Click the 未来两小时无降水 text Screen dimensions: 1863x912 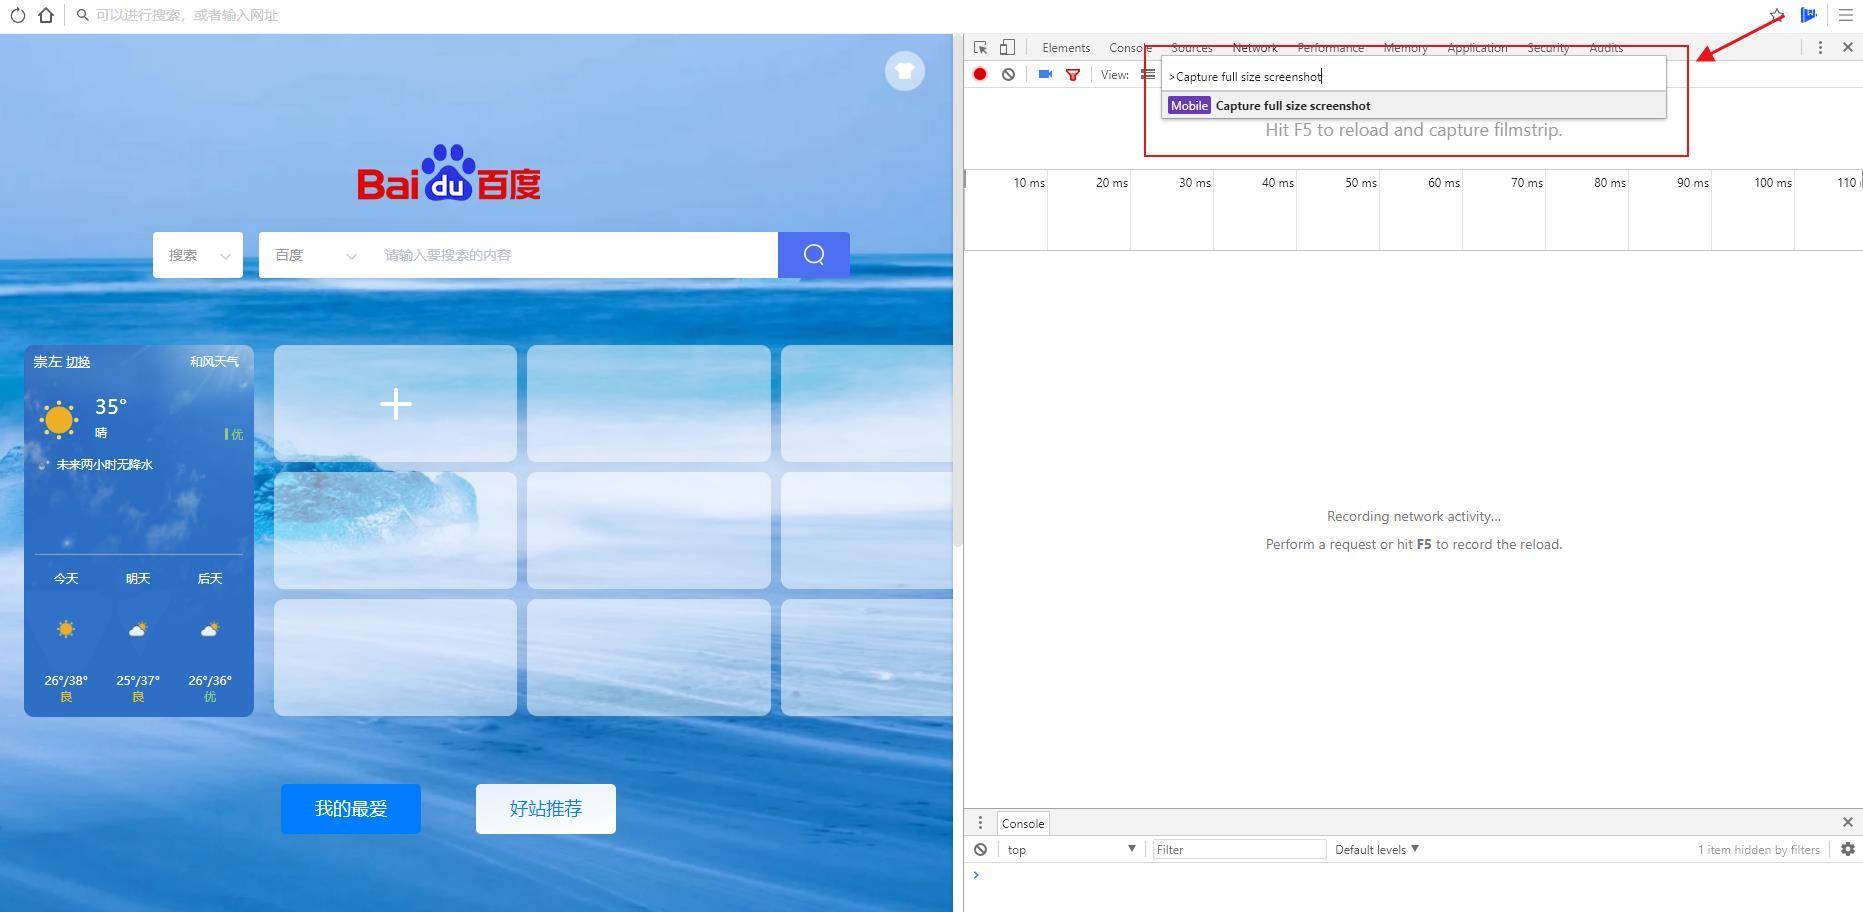[104, 464]
